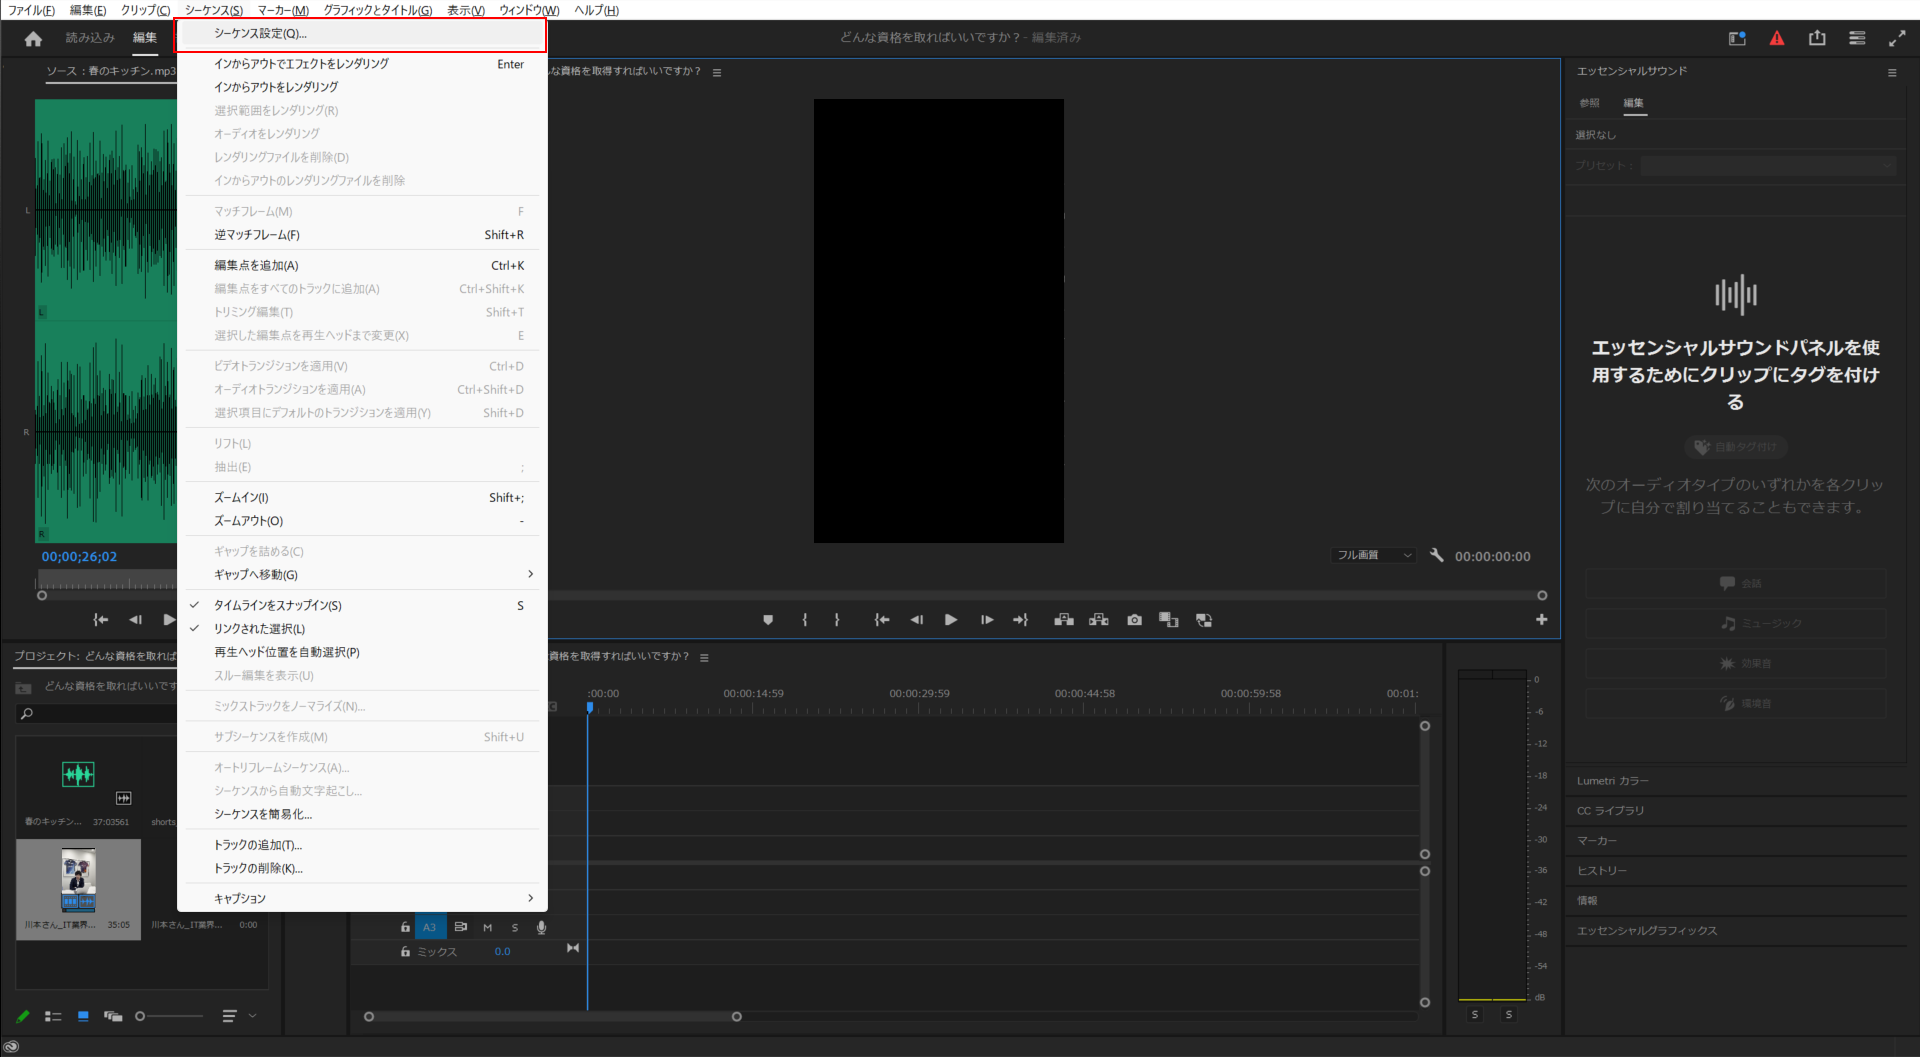Open the Project panel sort icons dropdown
This screenshot has width=1920, height=1057.
(238, 1016)
